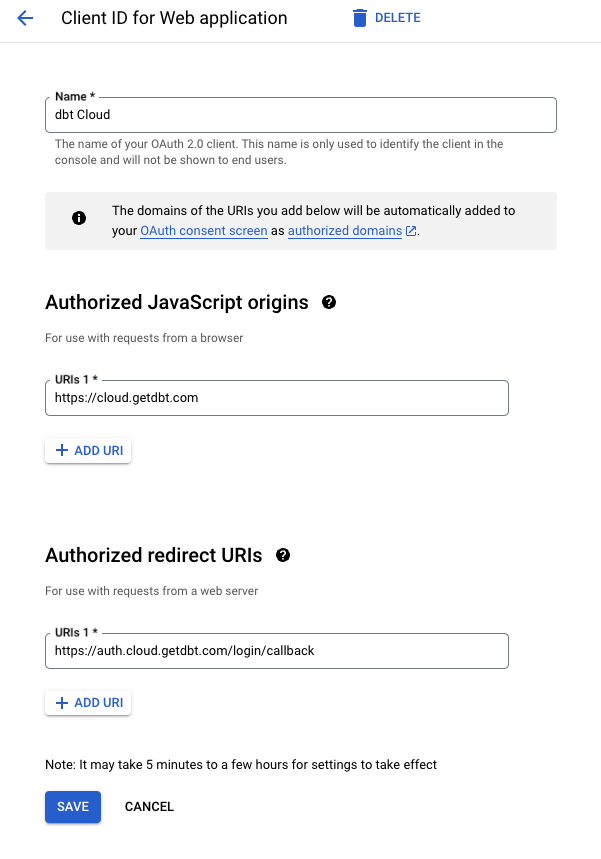Click the external link icon beside authorized domains
This screenshot has width=601, height=859.
410,230
